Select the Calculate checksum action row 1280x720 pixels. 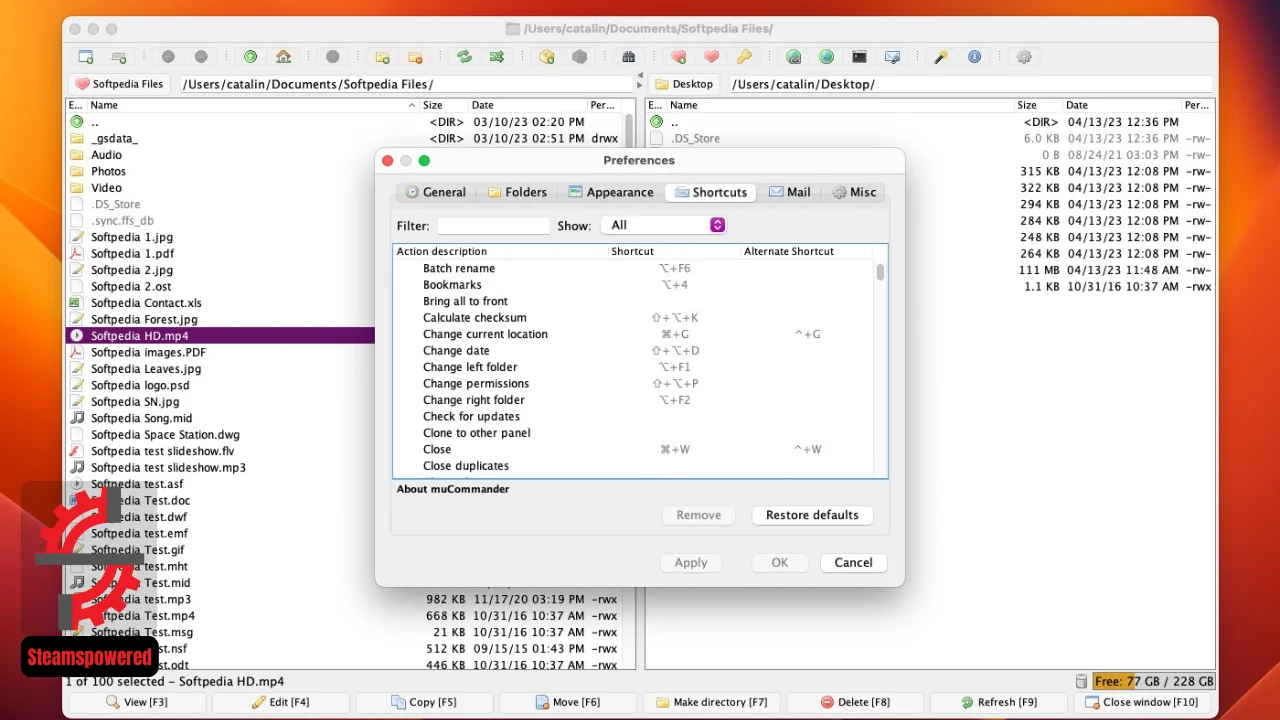(x=633, y=318)
